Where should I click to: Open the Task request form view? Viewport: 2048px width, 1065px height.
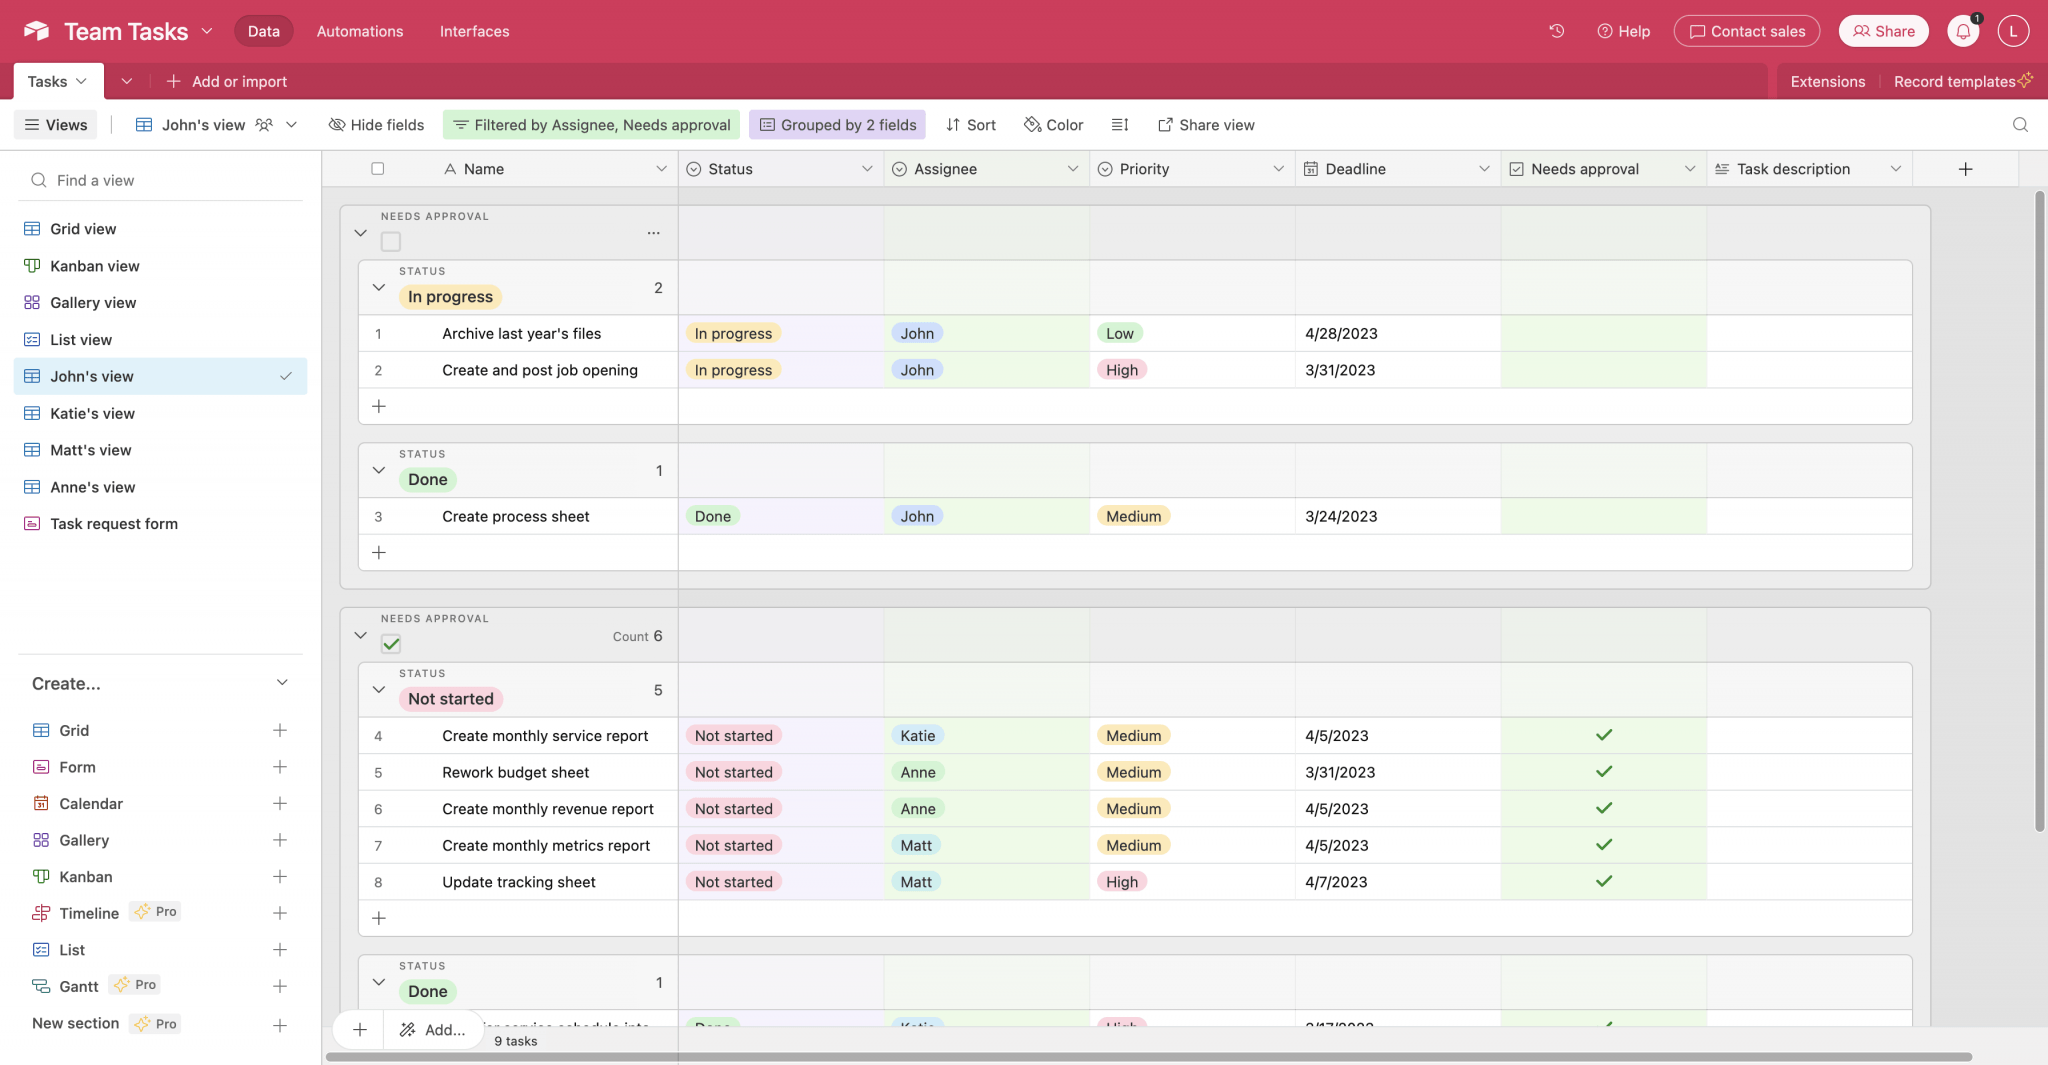(x=114, y=523)
